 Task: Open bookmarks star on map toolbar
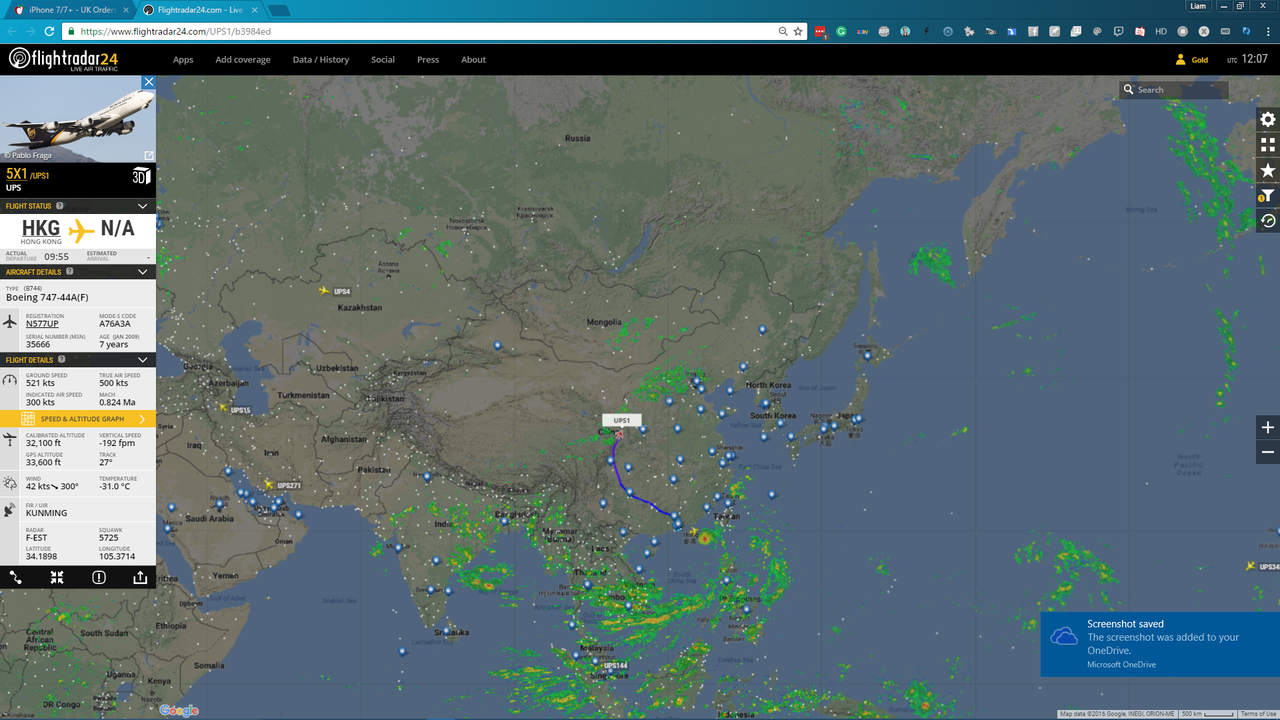tap(1268, 170)
